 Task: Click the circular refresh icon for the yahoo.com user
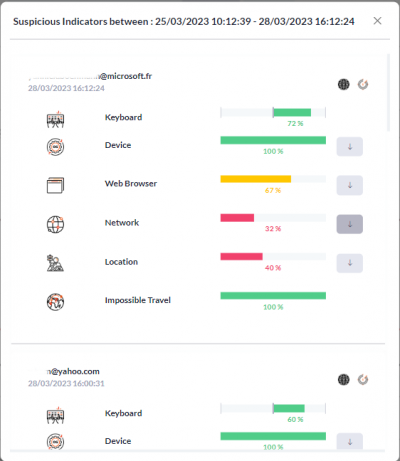coord(363,379)
